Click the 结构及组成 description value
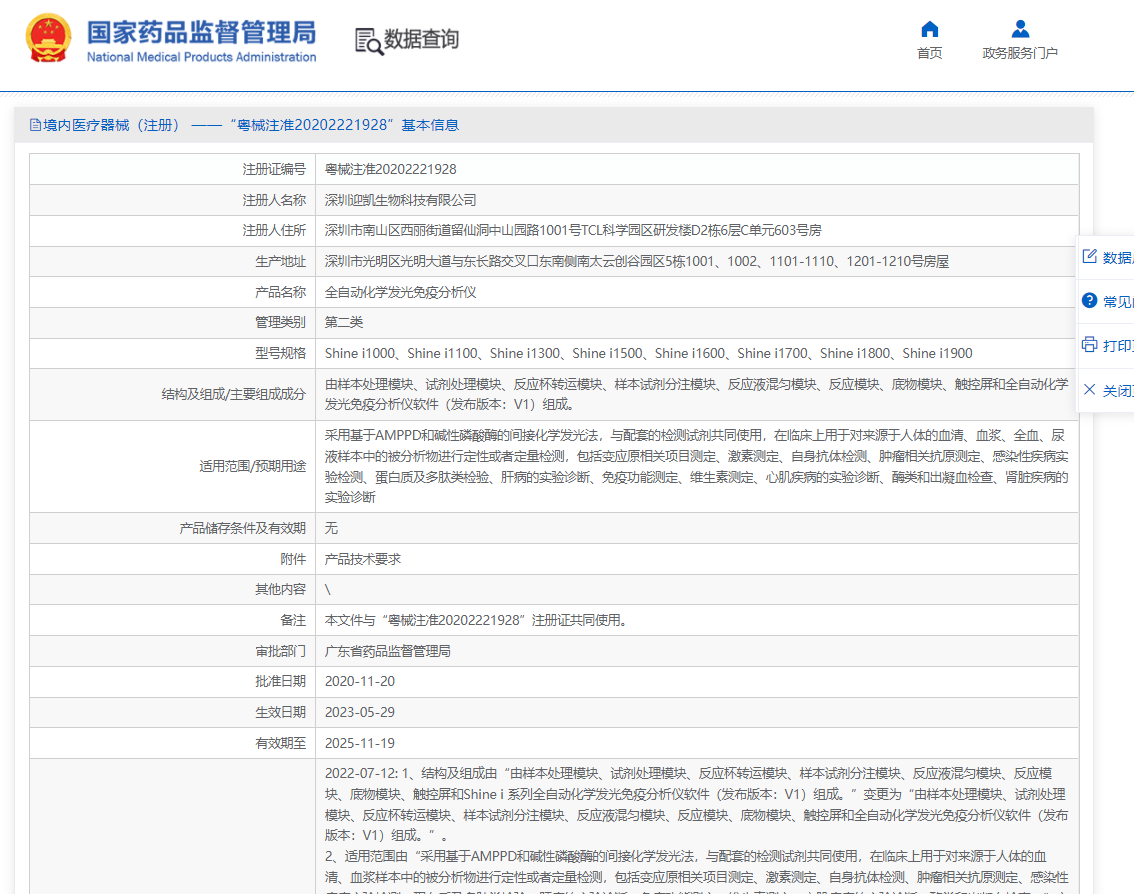1134x894 pixels. tap(696, 394)
